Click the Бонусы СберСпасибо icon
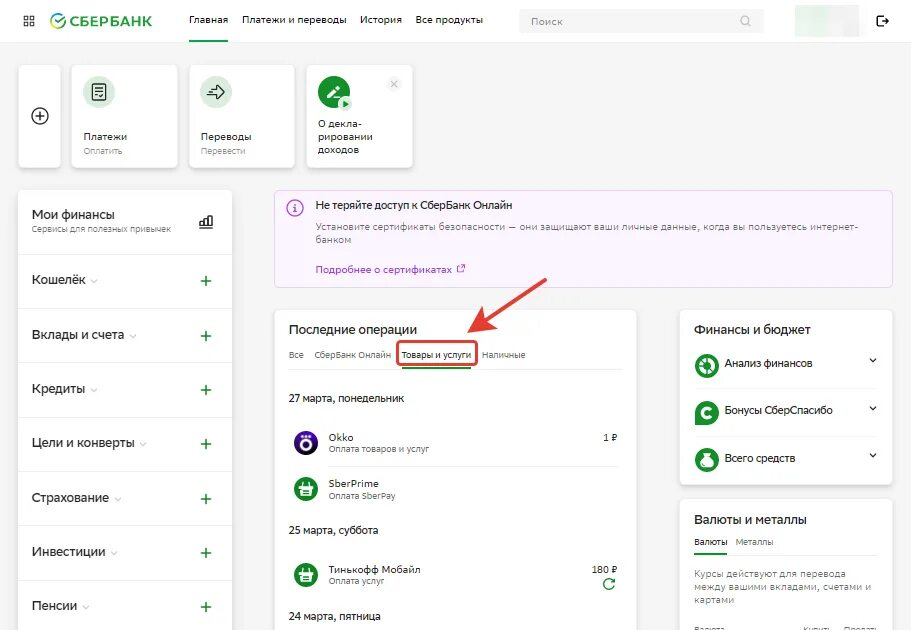911x630 pixels. (x=706, y=413)
